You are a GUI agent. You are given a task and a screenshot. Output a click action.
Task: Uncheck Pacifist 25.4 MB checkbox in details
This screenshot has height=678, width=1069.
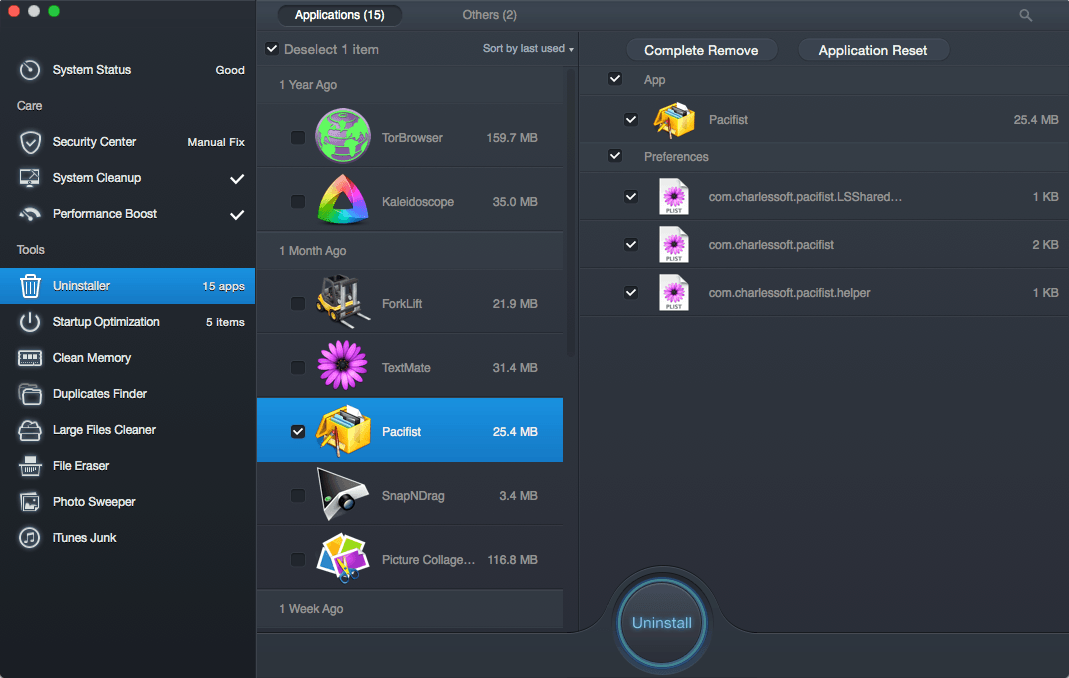click(x=631, y=119)
